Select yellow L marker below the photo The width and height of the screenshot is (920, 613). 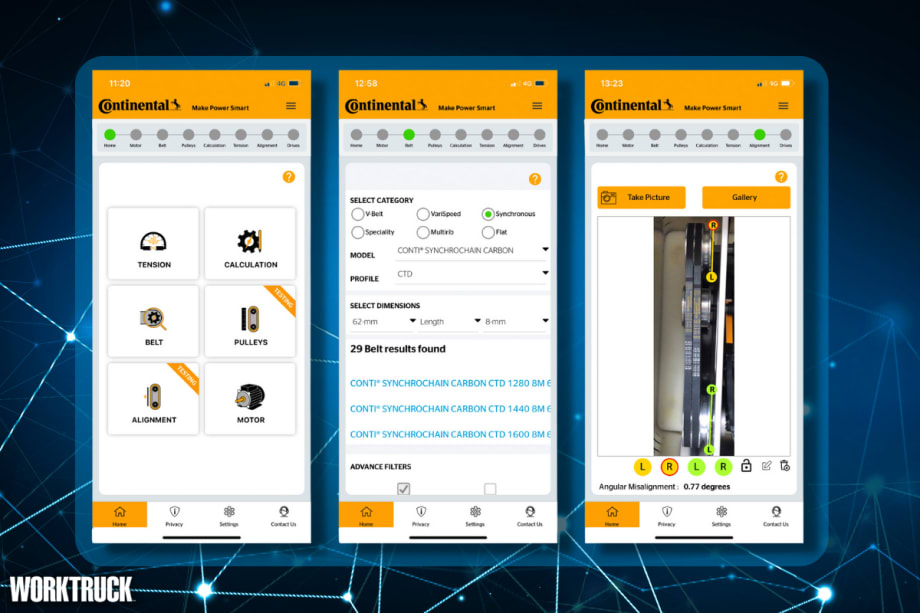tap(642, 467)
